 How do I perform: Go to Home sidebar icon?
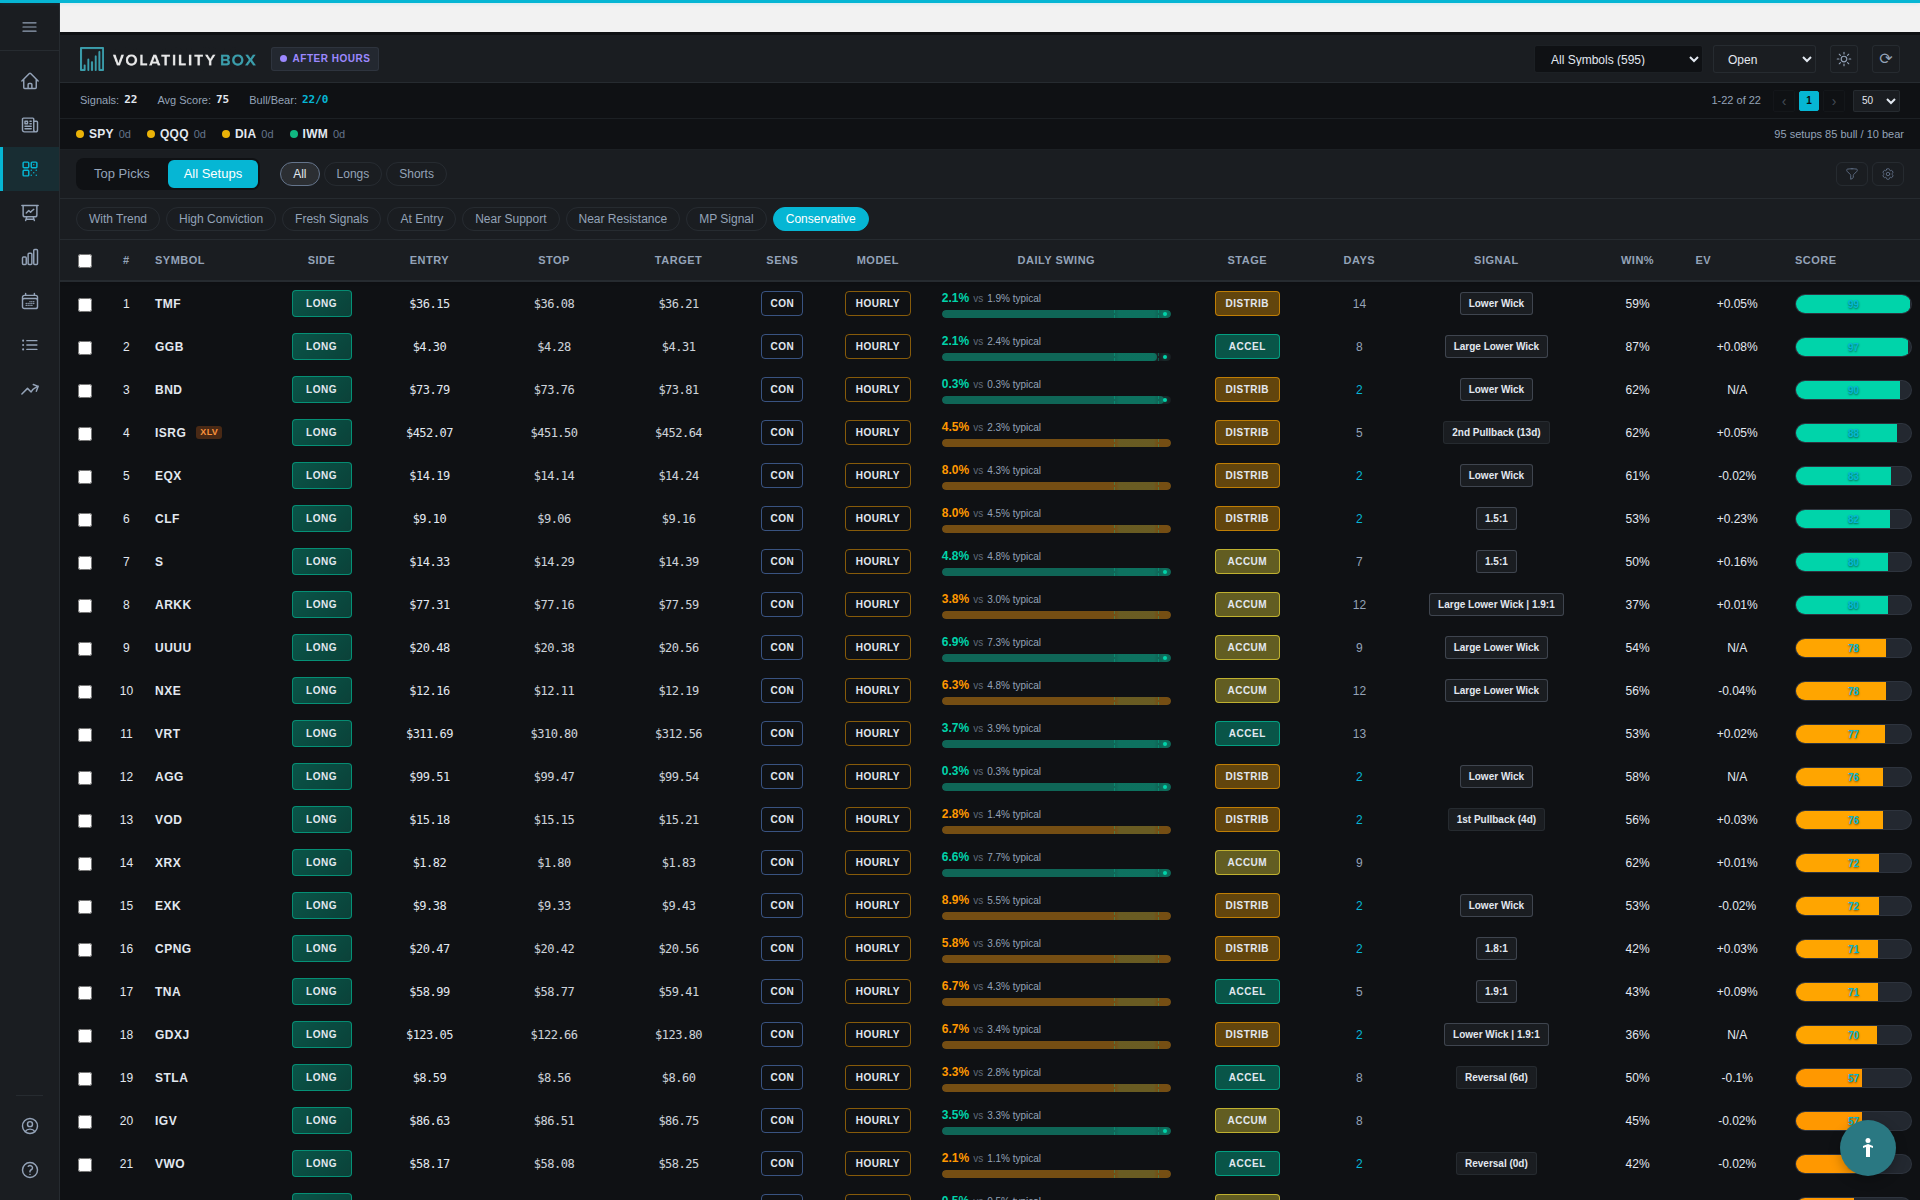point(30,81)
